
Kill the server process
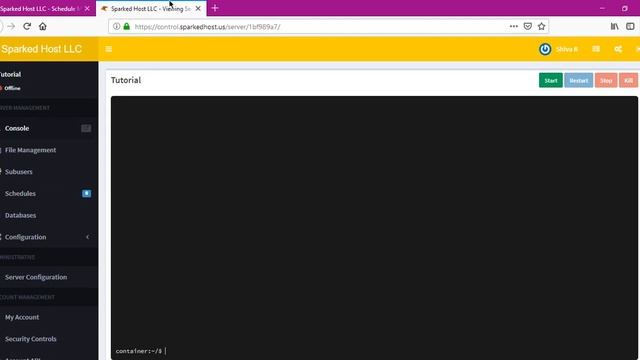click(628, 80)
